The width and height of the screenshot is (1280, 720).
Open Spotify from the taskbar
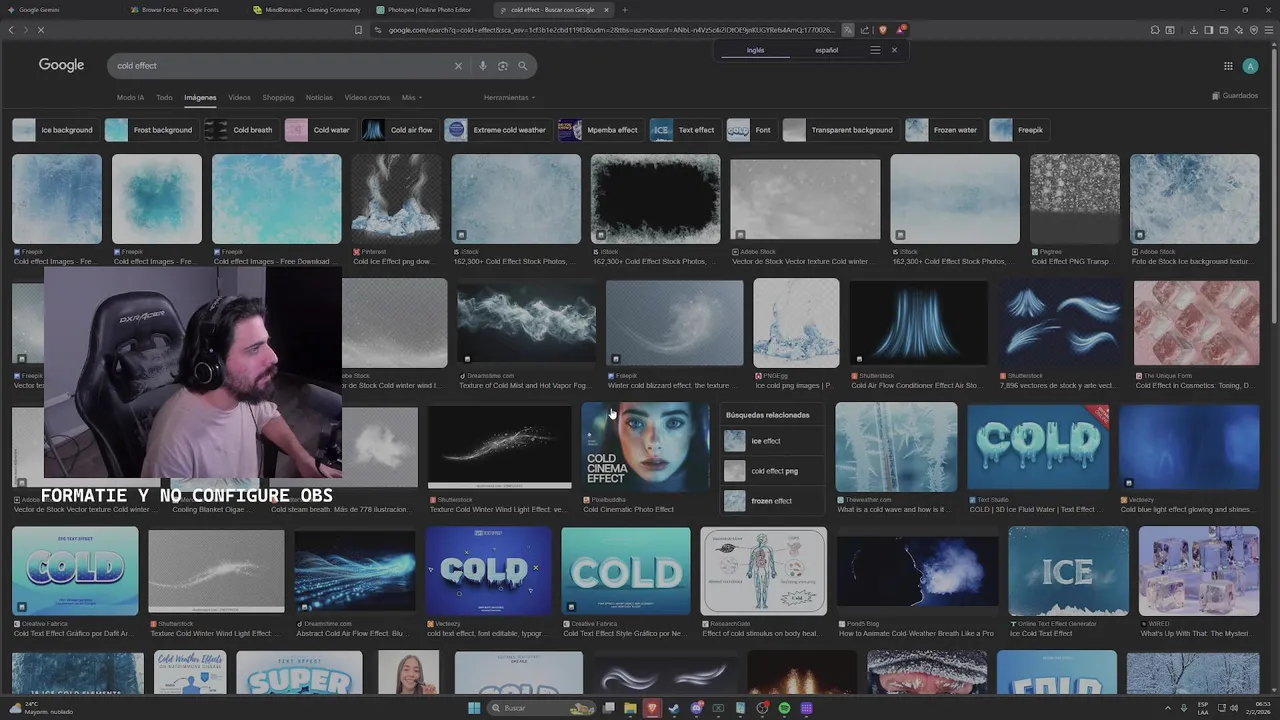(x=784, y=708)
